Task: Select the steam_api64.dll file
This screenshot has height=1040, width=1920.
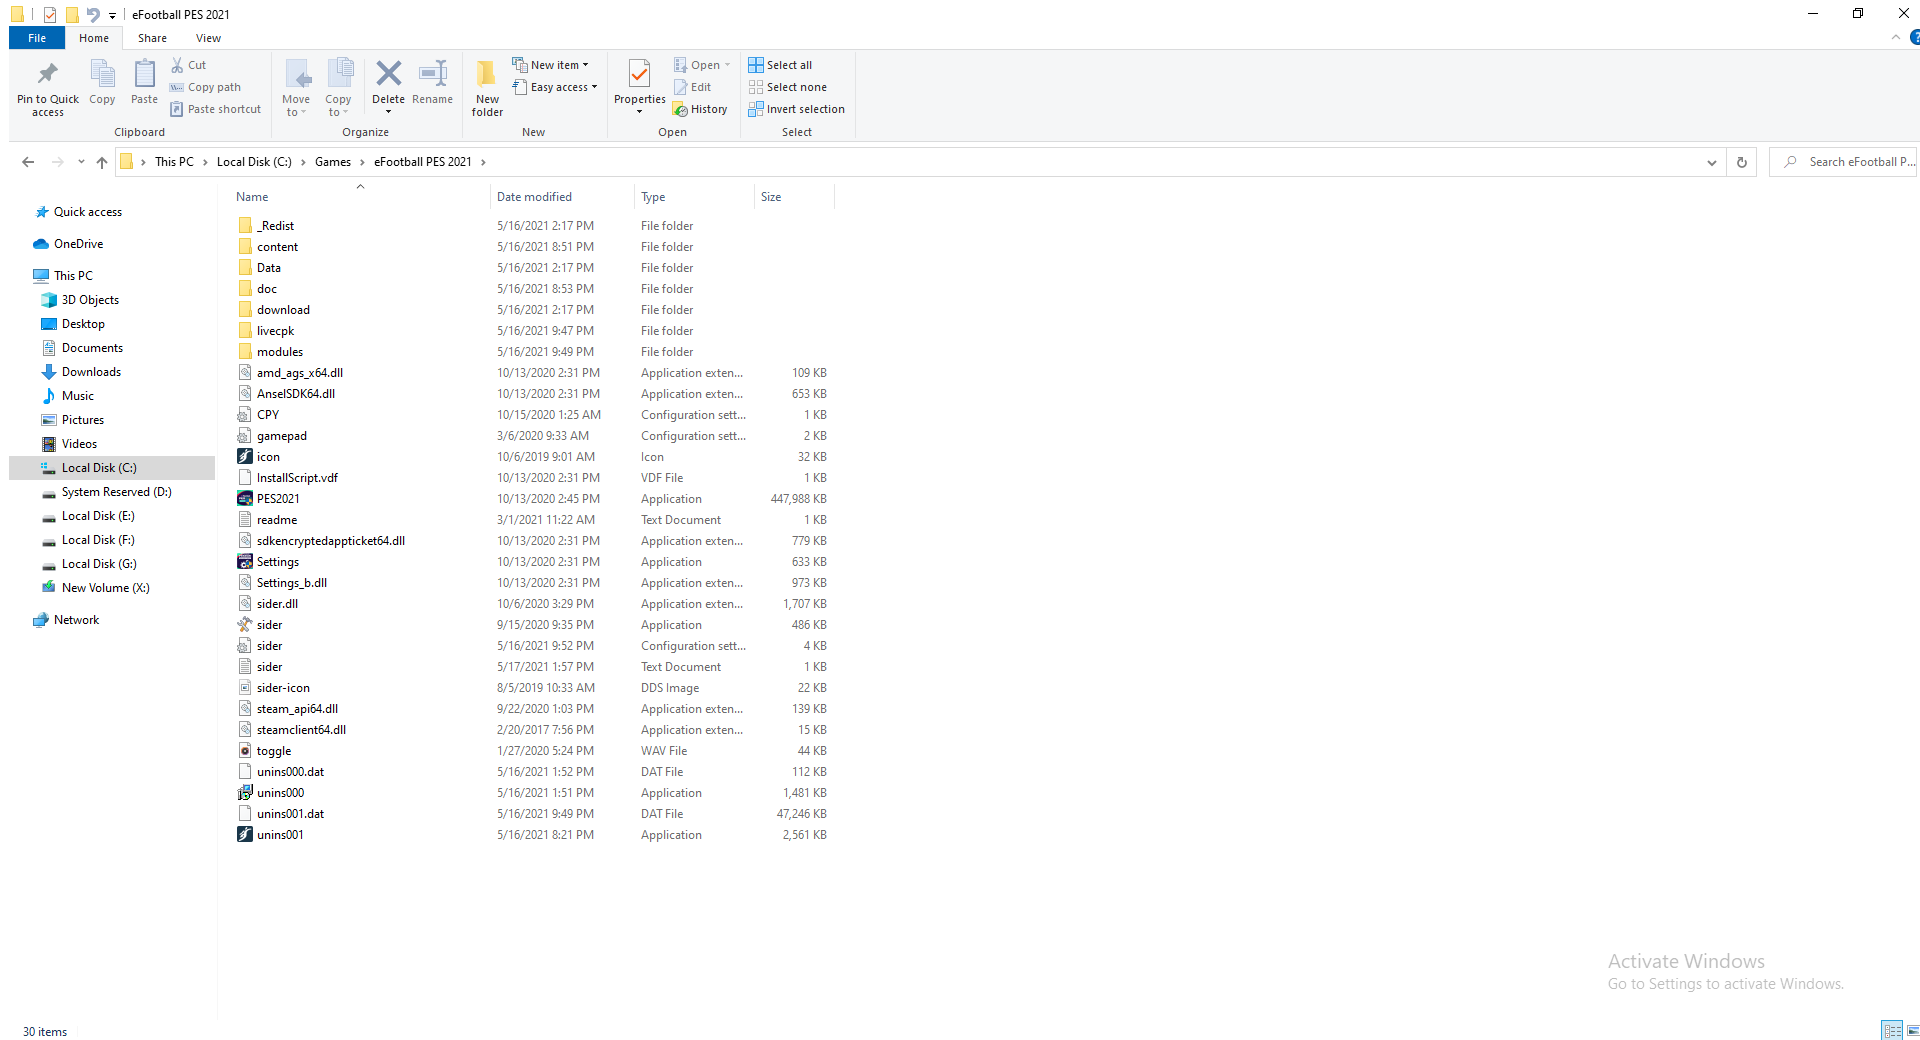Action: point(288,709)
